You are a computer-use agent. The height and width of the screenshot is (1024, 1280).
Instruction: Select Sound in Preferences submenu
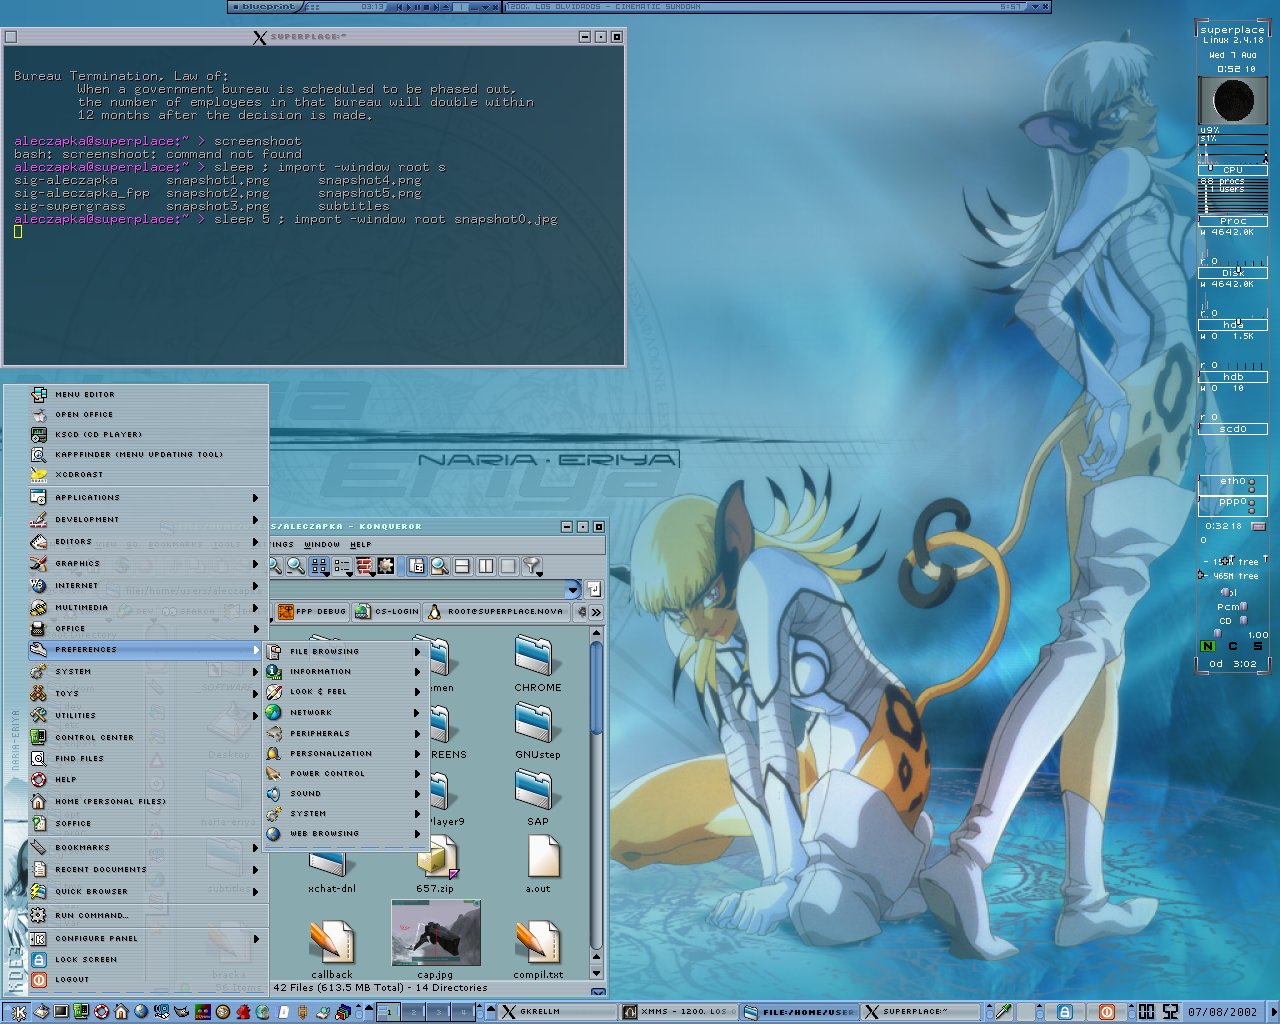pyautogui.click(x=346, y=793)
